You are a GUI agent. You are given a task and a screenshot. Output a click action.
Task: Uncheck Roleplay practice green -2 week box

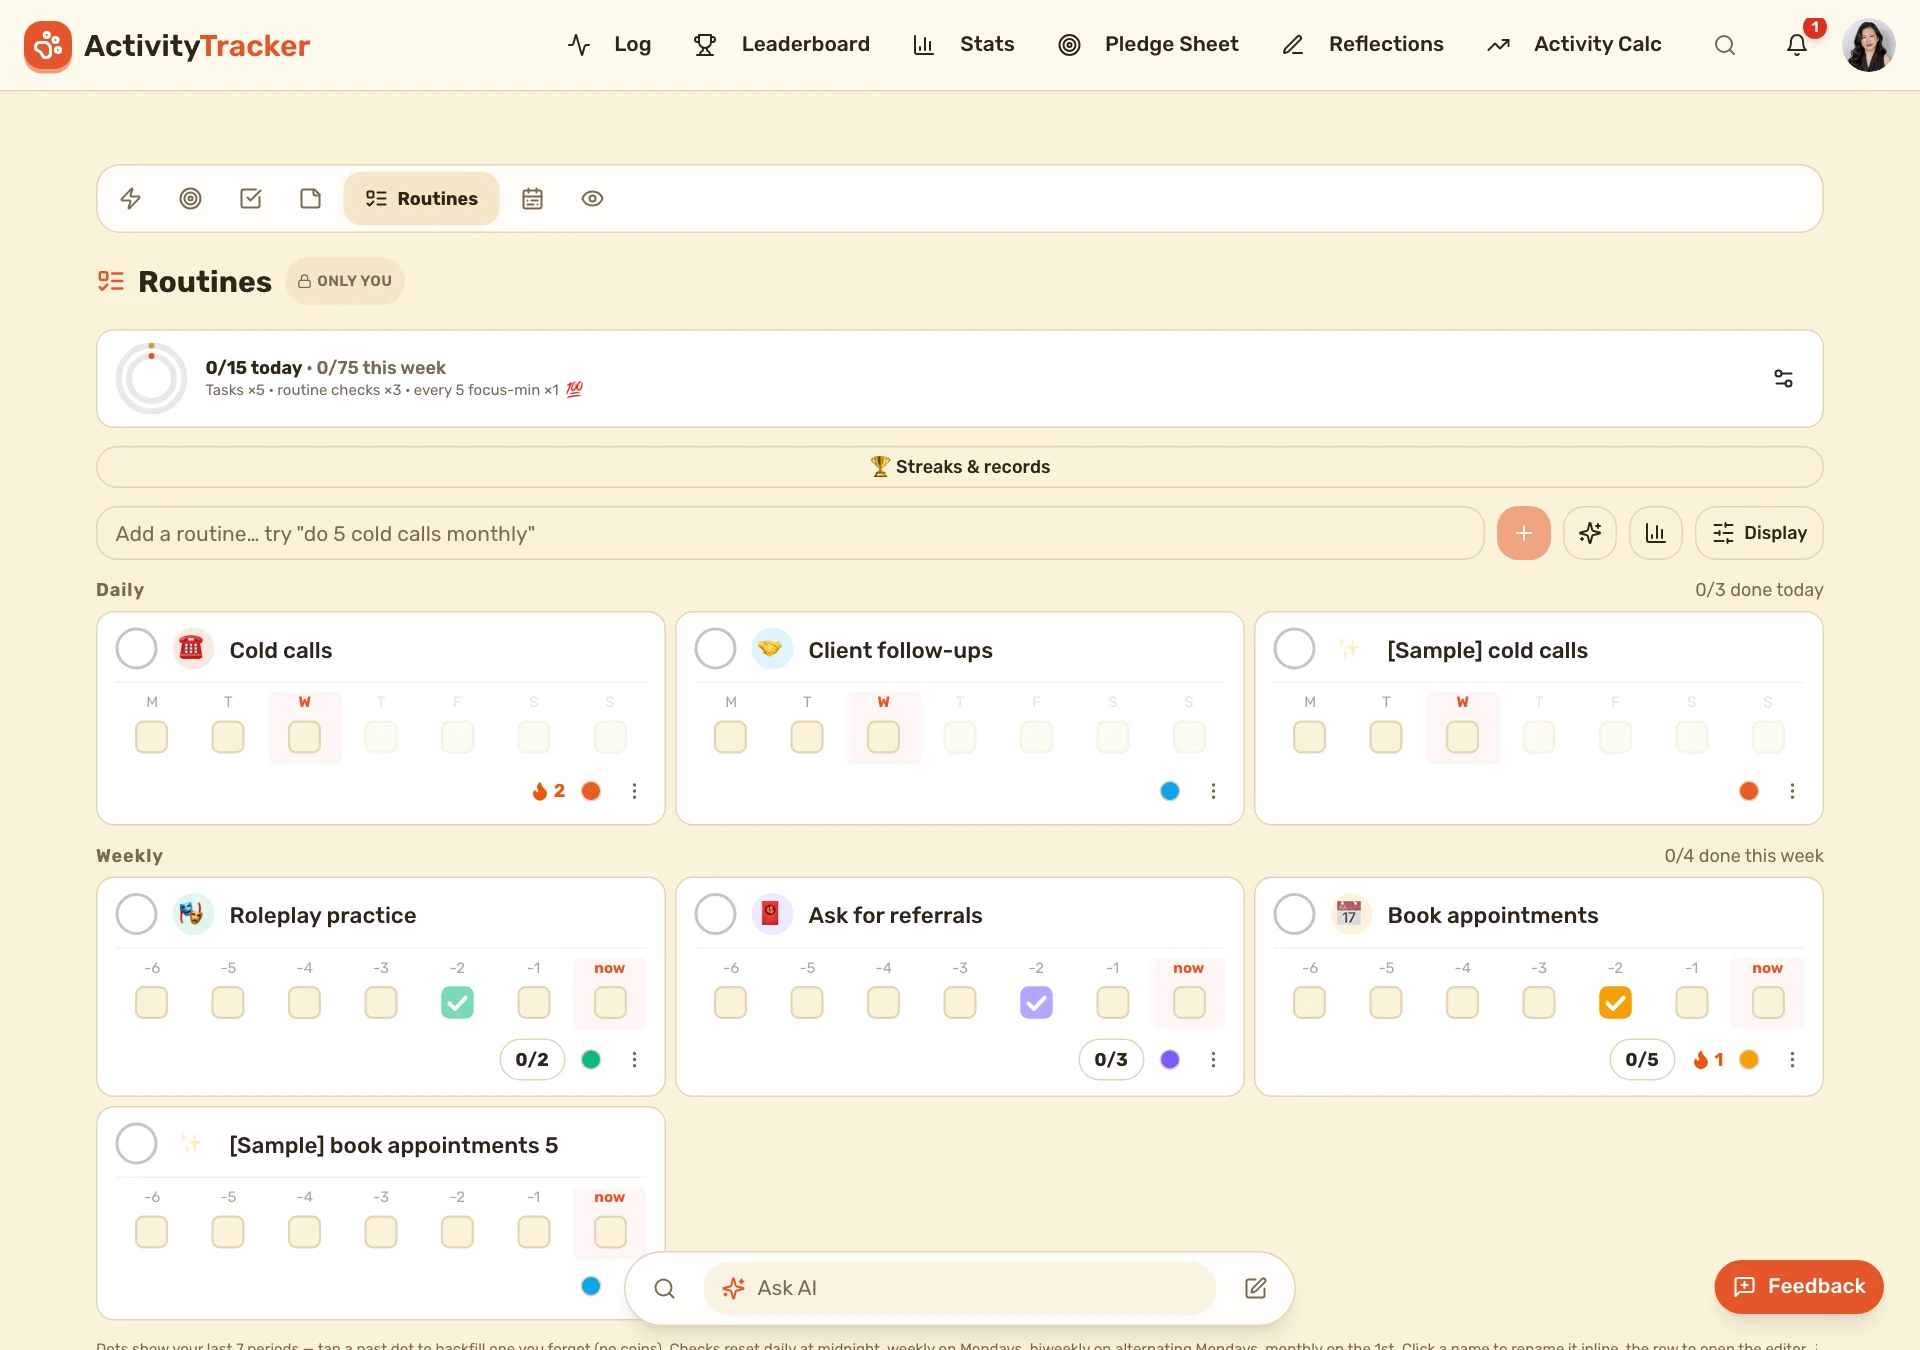point(457,1002)
